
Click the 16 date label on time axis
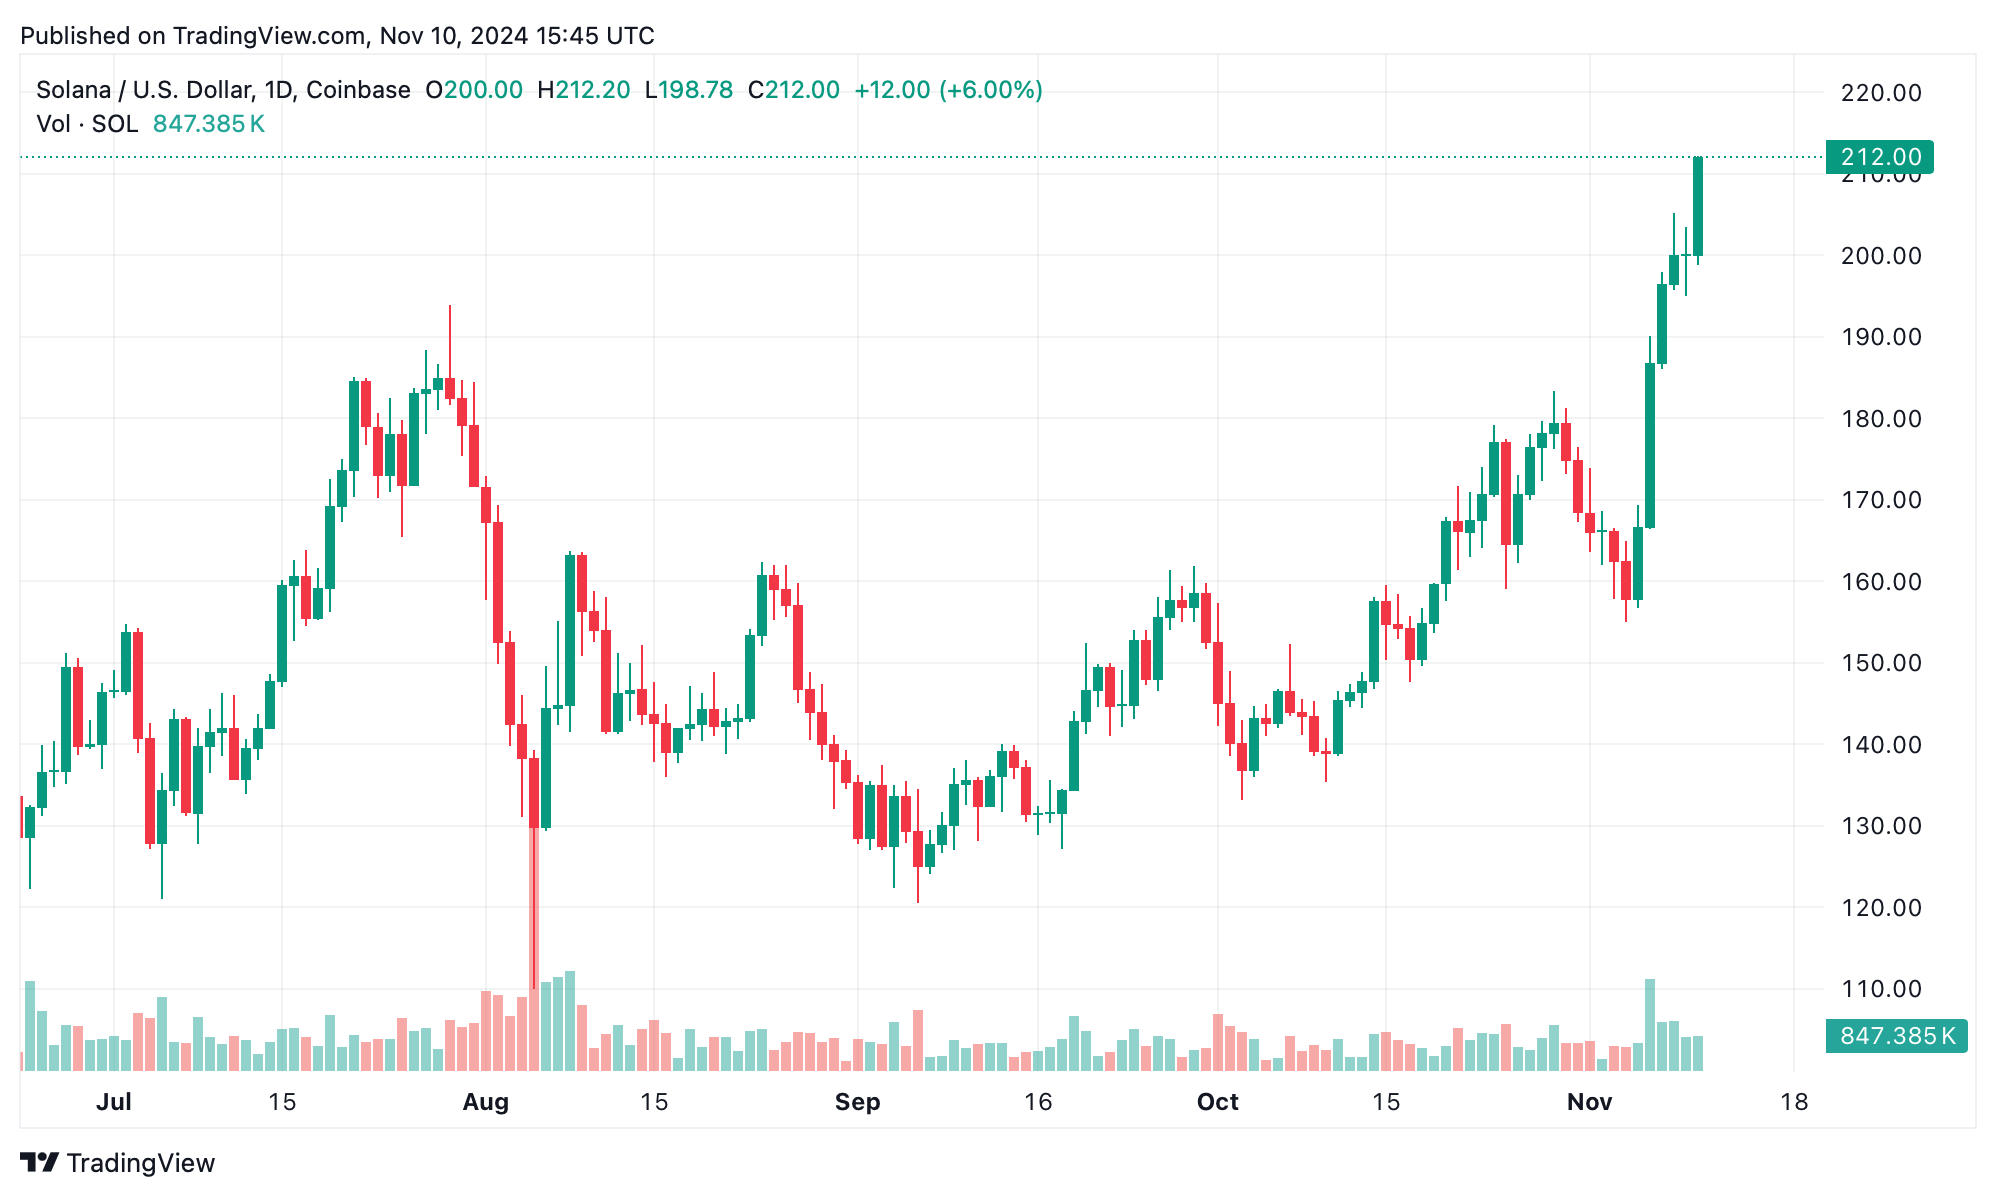(x=1039, y=1102)
